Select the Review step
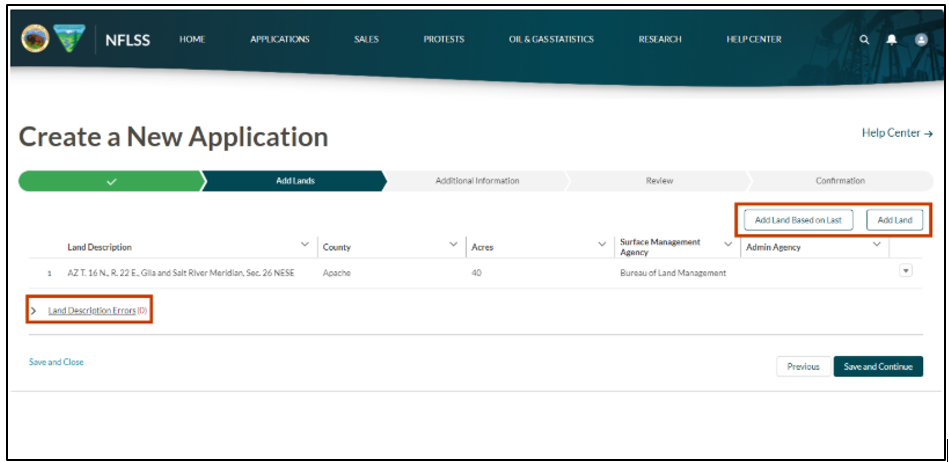The image size is (949, 462). 659,181
